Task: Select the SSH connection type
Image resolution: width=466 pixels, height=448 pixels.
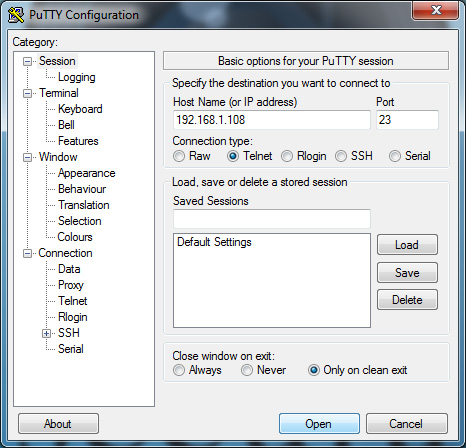Action: 341,156
